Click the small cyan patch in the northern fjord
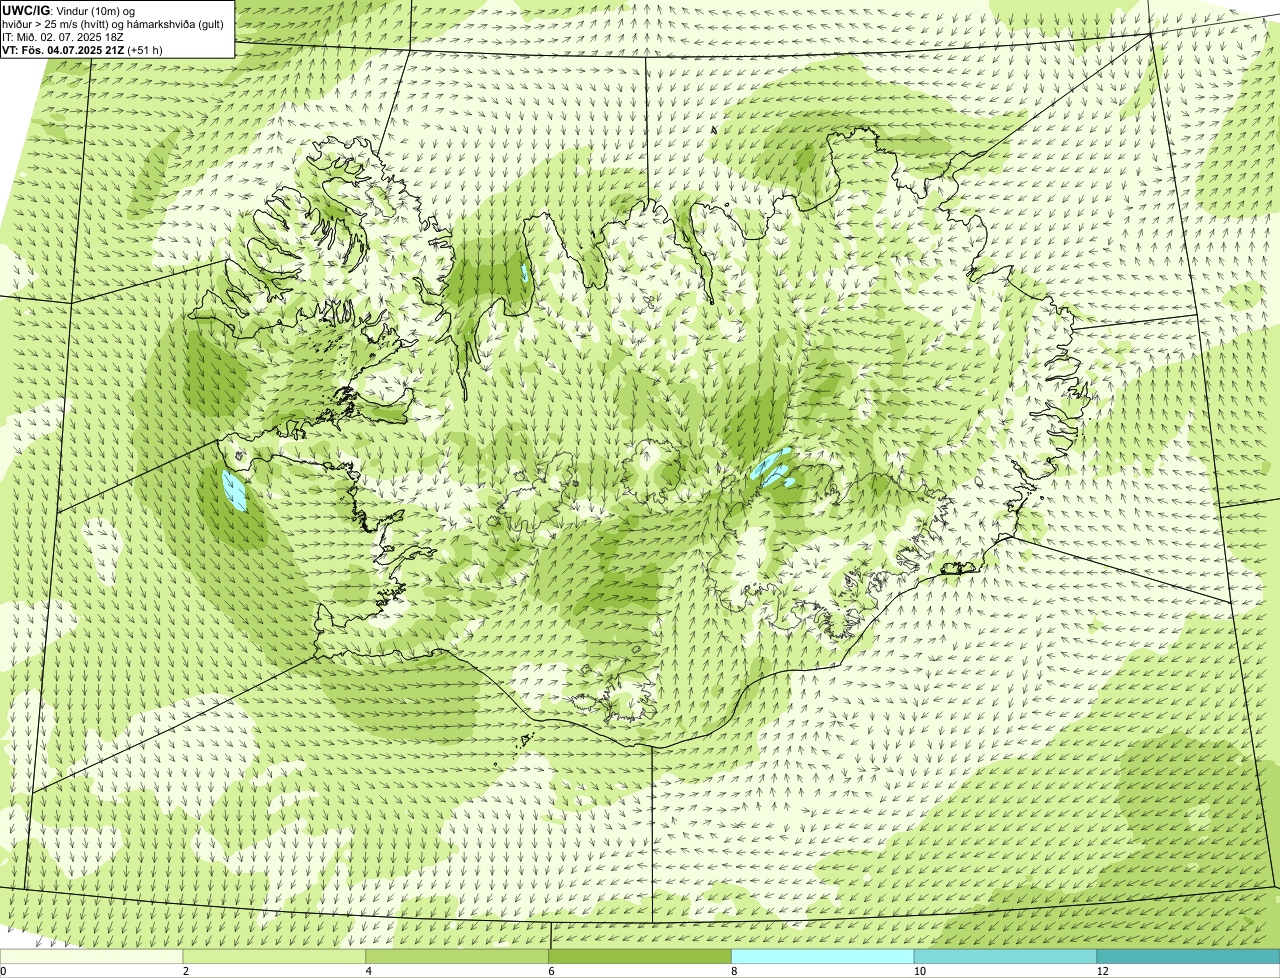 pos(525,273)
